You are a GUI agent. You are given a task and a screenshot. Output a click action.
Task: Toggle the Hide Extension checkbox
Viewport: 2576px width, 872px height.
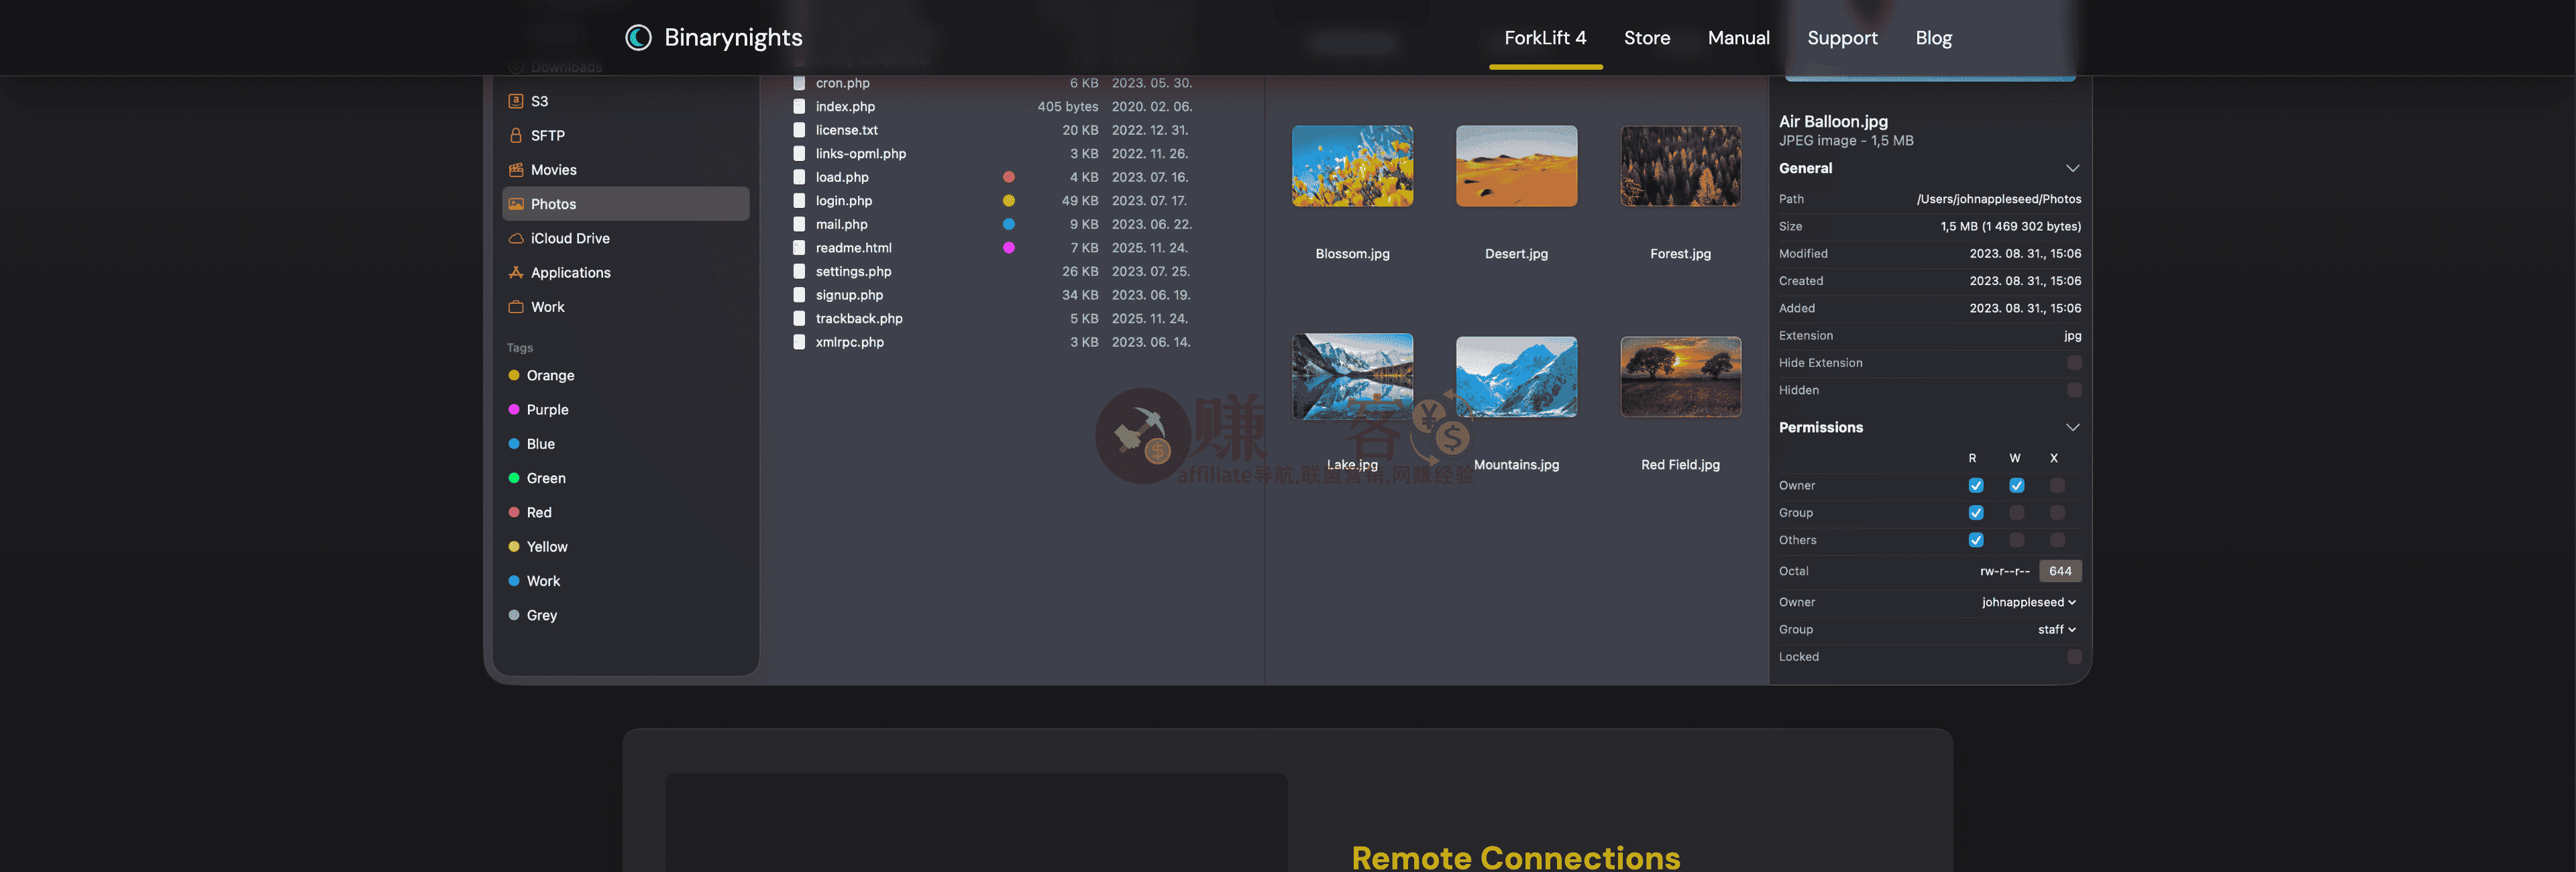coord(2074,363)
